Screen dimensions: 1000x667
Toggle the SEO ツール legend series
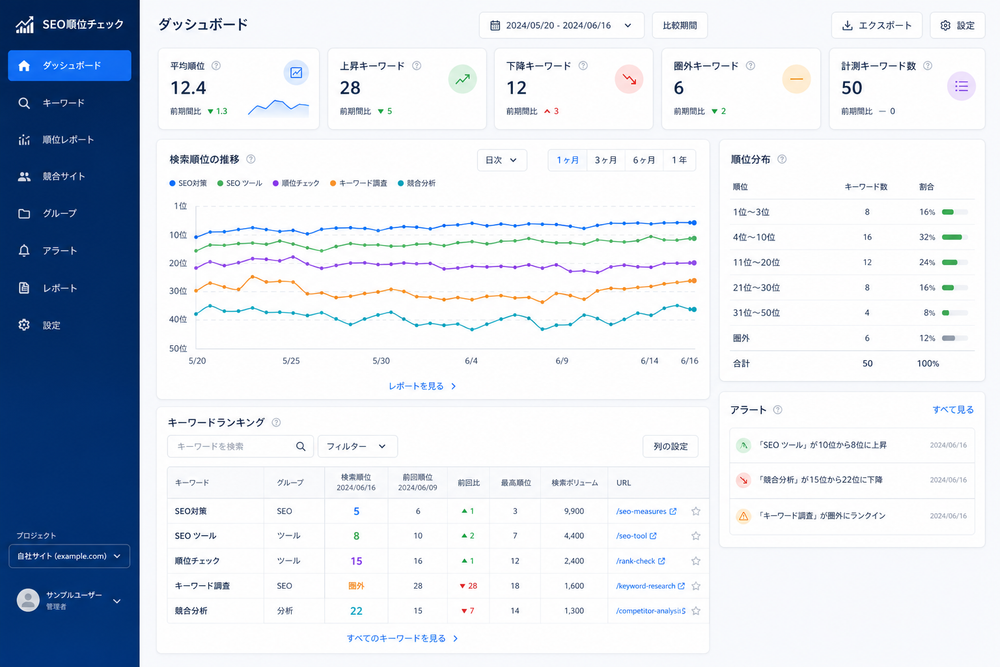[240, 184]
